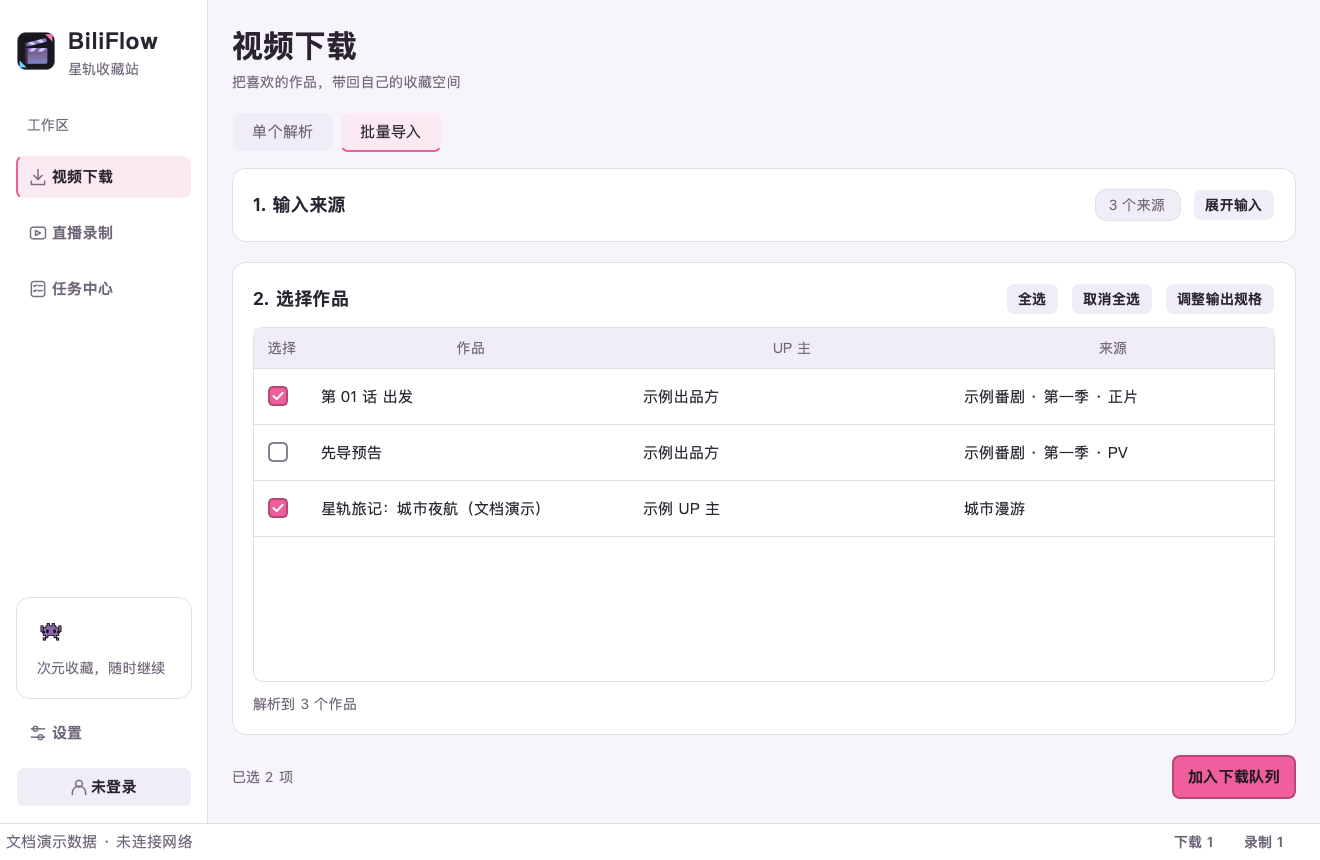The width and height of the screenshot is (1320, 860).
Task: Click the pixel invader mascot icon
Action: 50,631
